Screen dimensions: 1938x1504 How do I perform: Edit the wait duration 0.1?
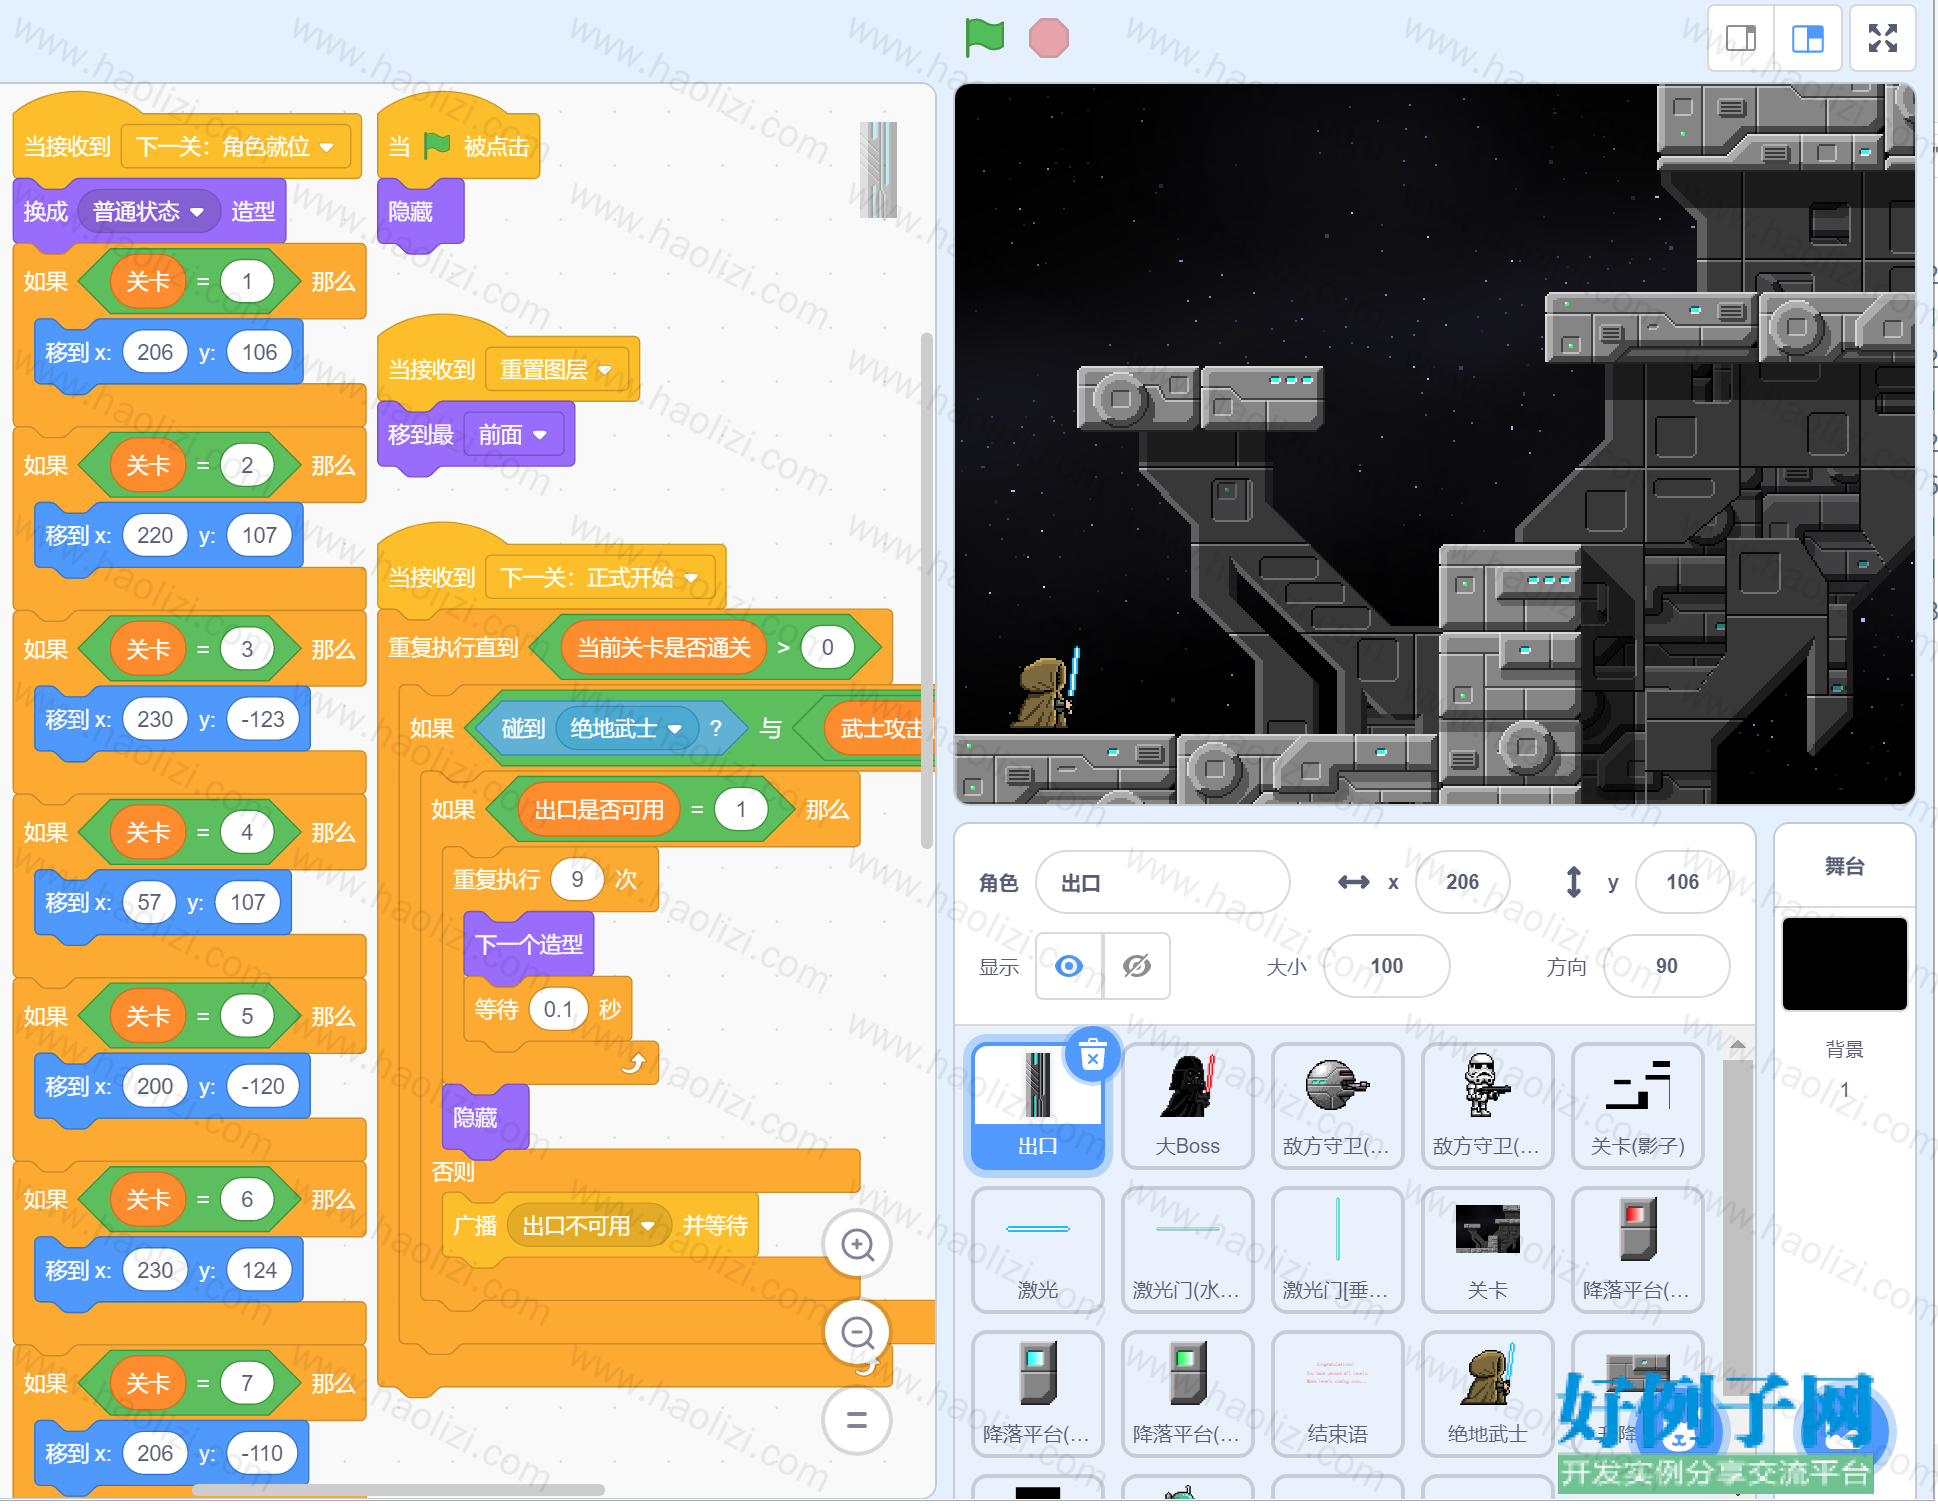coord(558,1010)
